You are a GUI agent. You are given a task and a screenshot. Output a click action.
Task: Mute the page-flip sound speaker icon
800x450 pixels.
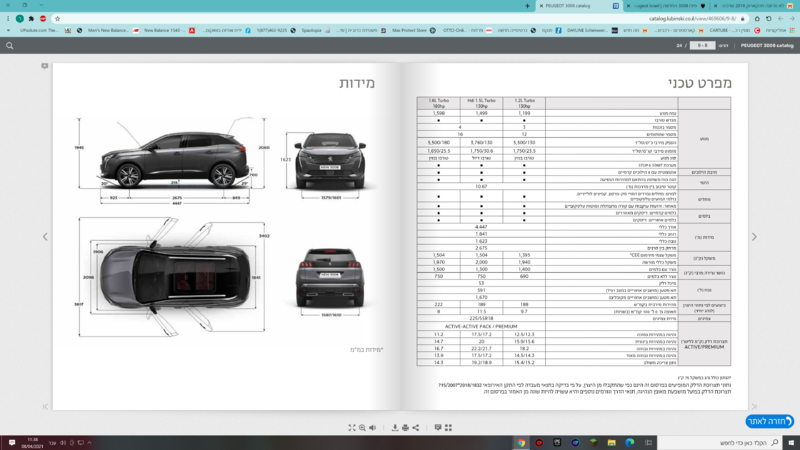point(373,428)
